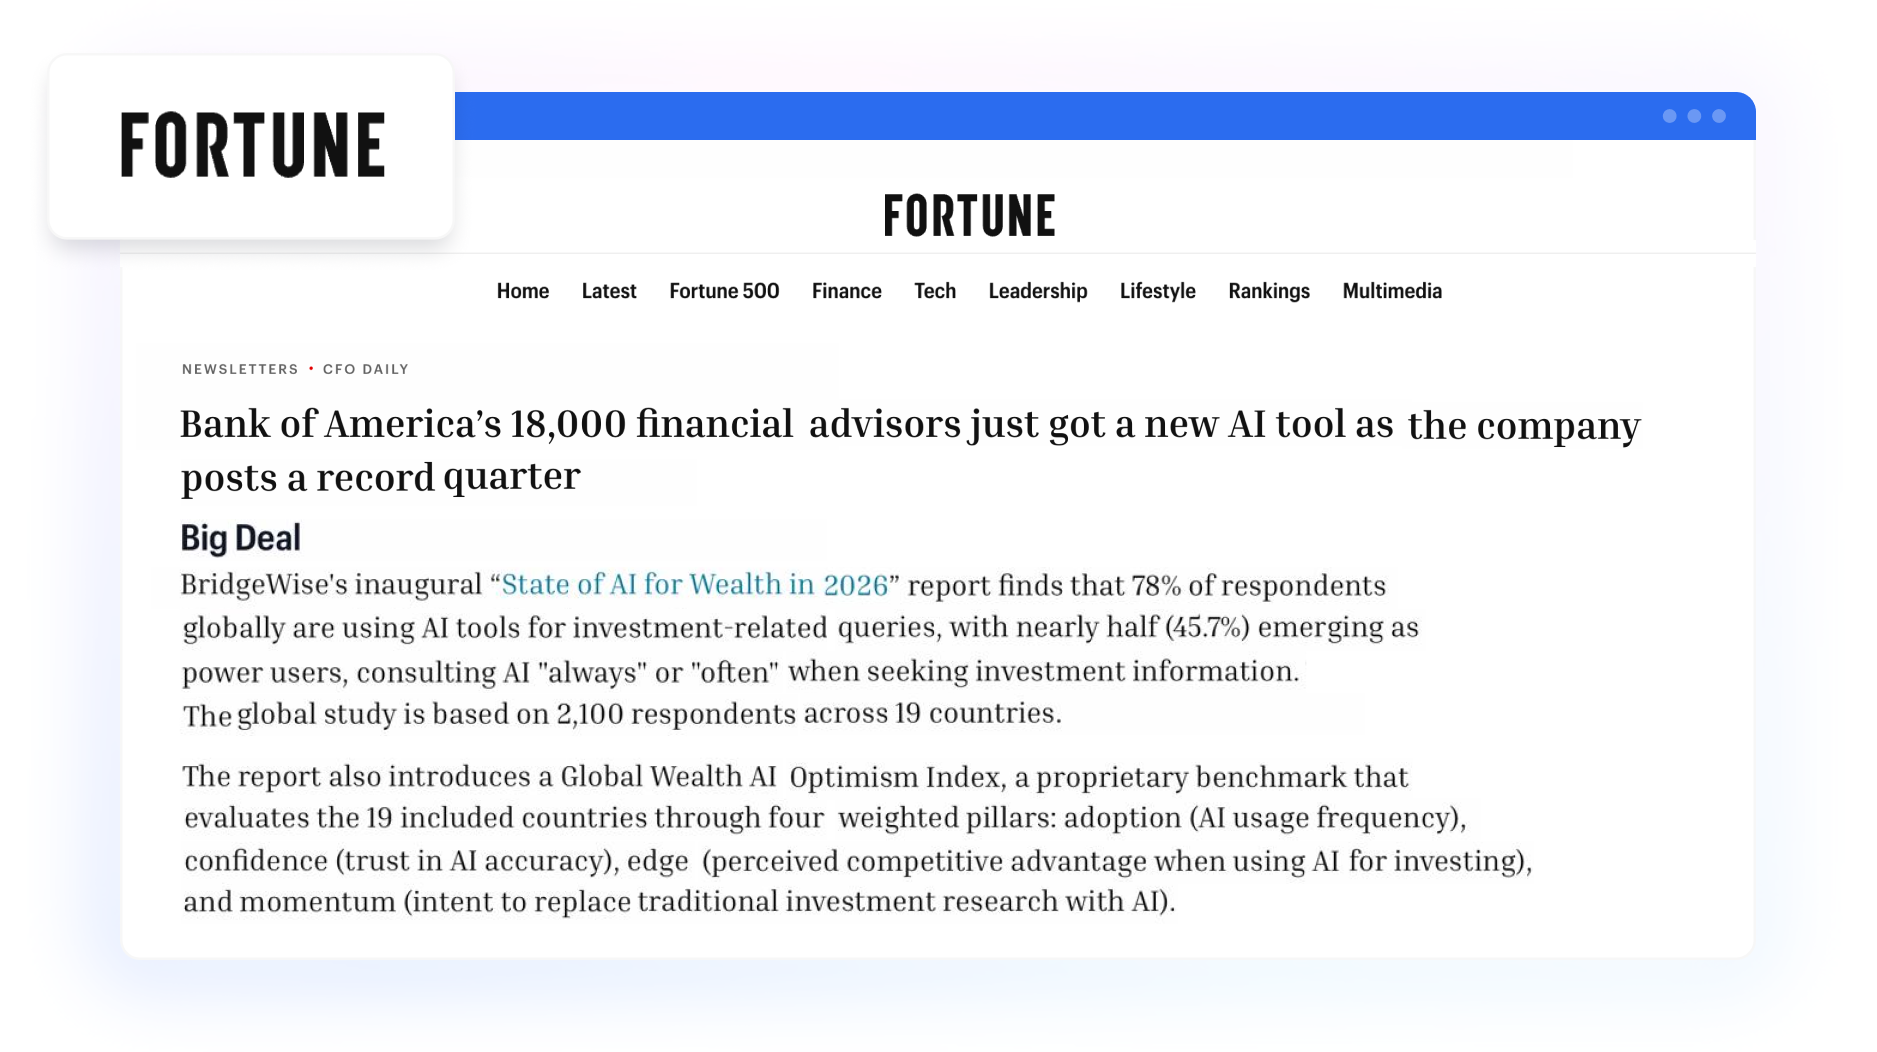Open the Fortune 500 page
The height and width of the screenshot is (1052, 1877).
724,291
